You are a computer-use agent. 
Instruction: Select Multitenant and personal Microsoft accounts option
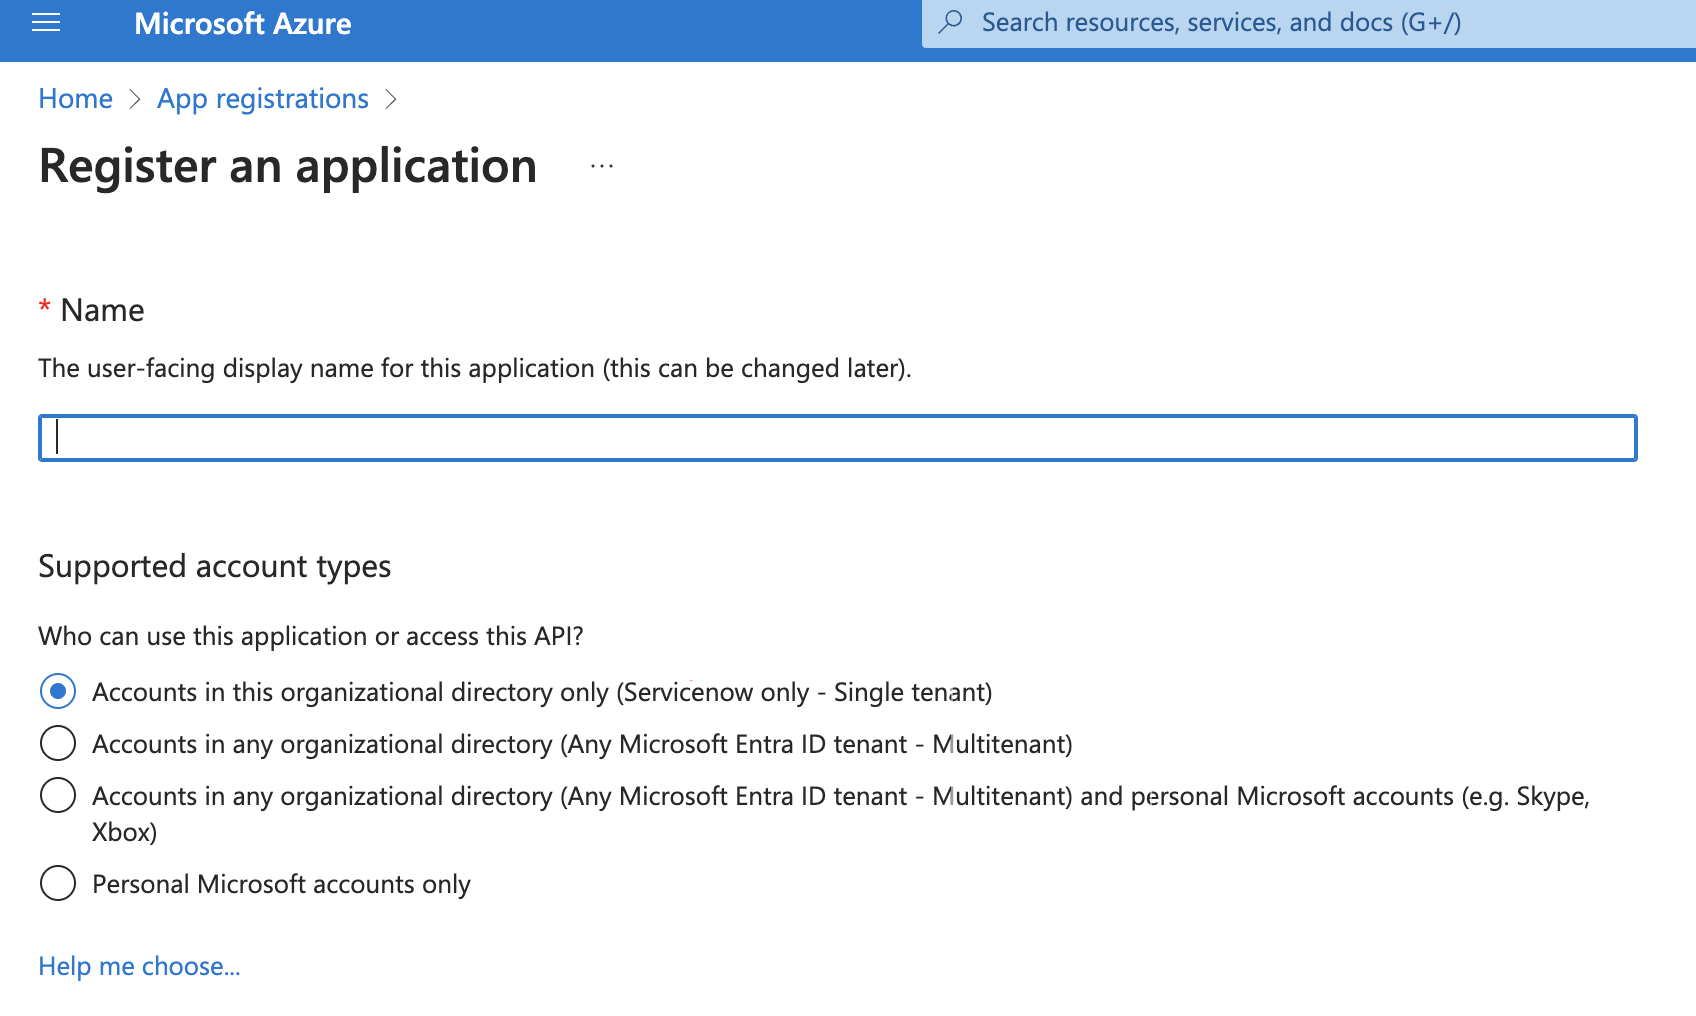pos(58,795)
